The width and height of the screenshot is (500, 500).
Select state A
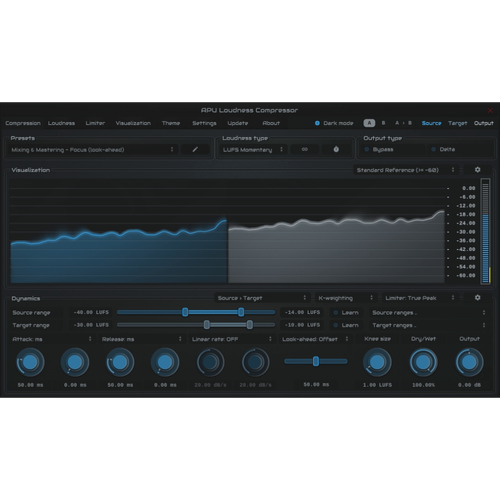(369, 123)
